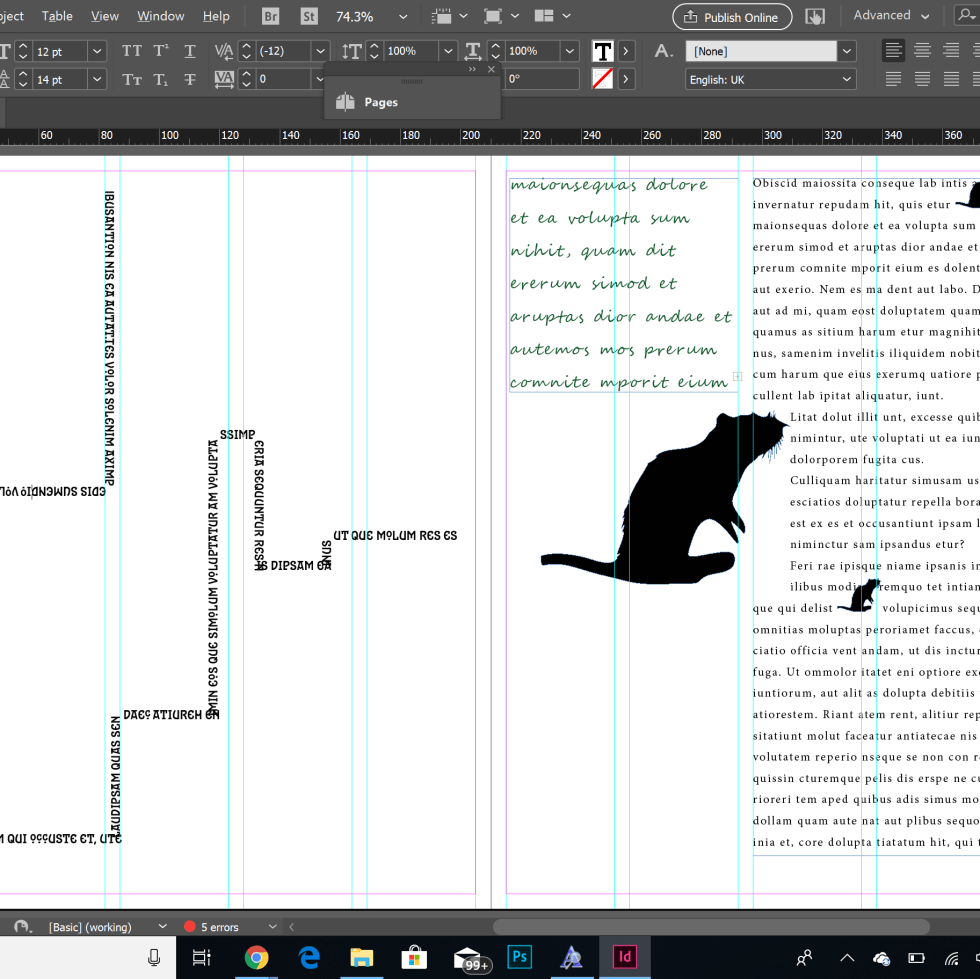Toggle Small Caps text formatting
This screenshot has height=979, width=980.
(x=132, y=79)
